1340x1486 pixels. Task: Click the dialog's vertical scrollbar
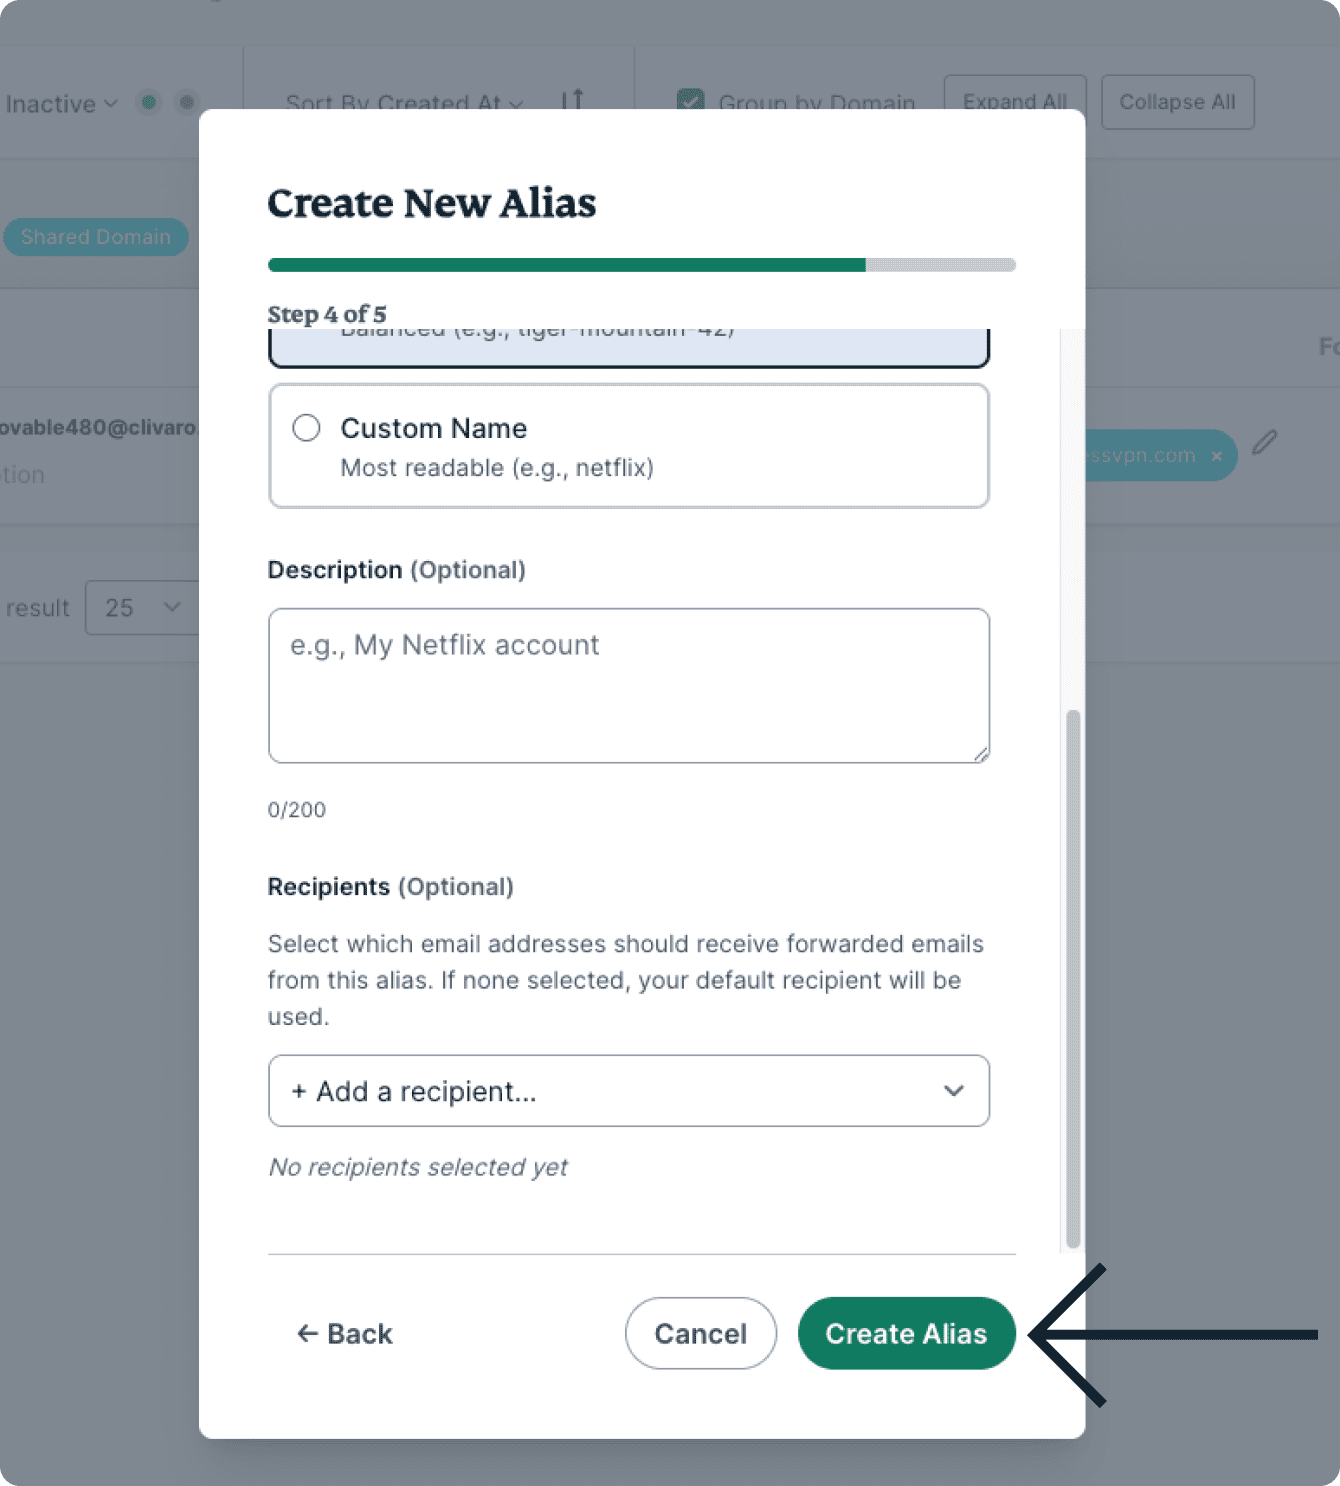(x=1073, y=978)
